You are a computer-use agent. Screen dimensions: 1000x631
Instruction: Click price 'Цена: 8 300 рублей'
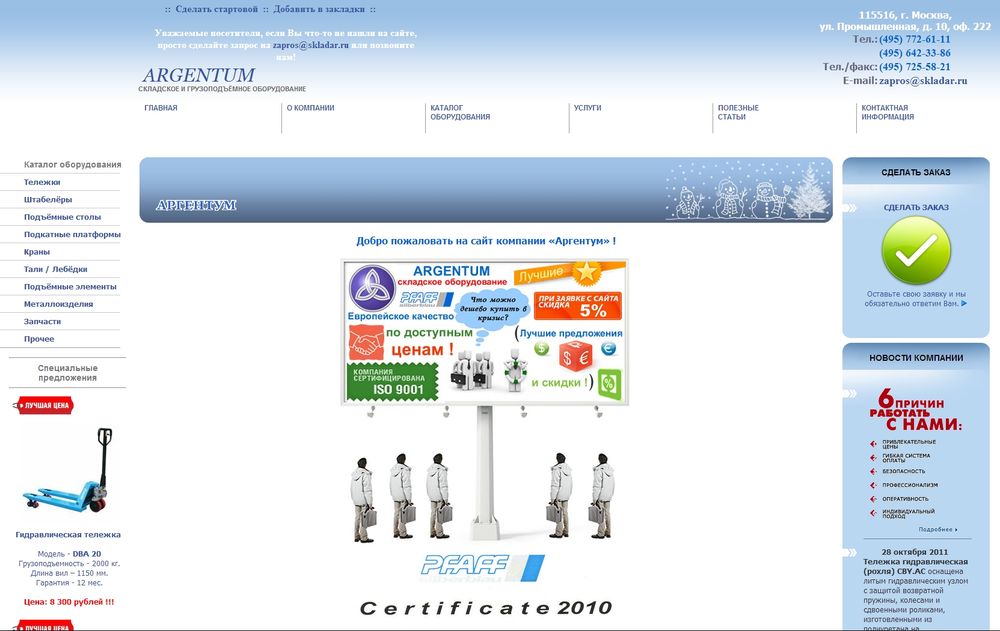(69, 602)
